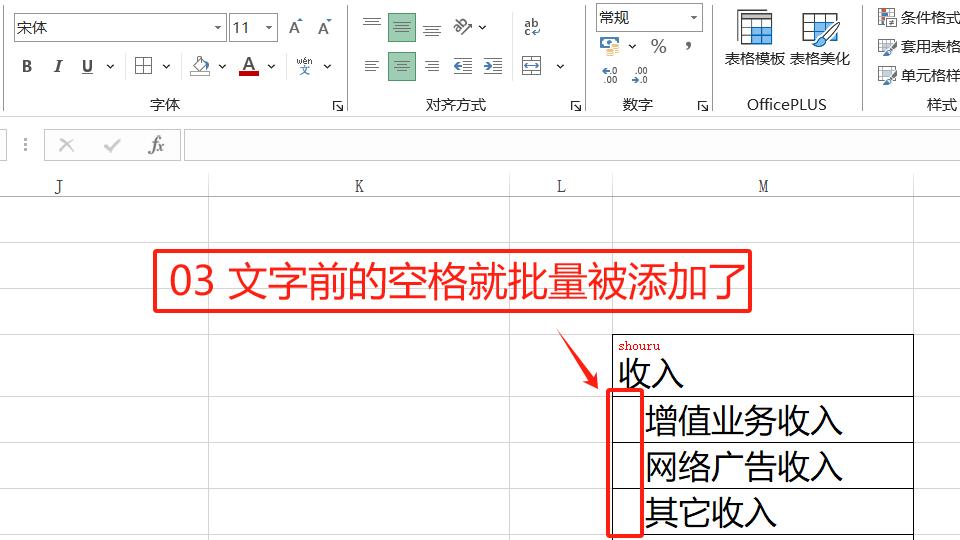
Task: Increase indent
Action: 493,66
